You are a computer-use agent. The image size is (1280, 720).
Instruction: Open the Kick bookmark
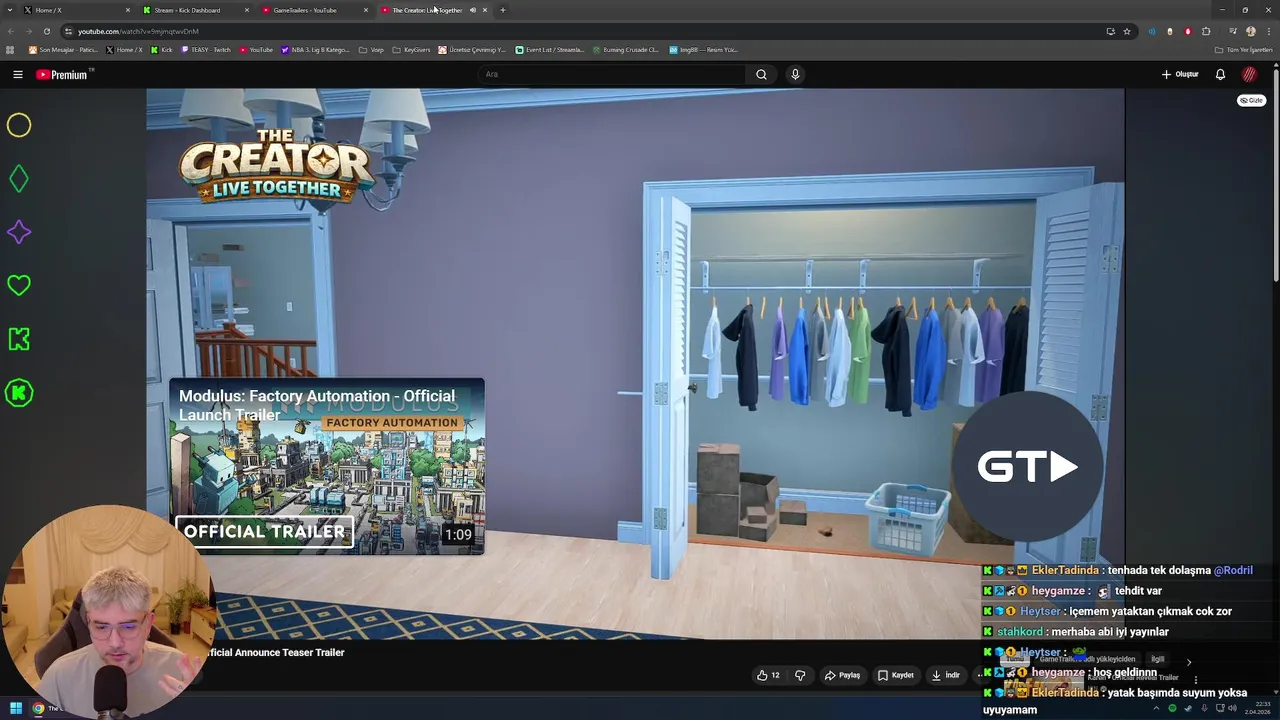tap(161, 49)
